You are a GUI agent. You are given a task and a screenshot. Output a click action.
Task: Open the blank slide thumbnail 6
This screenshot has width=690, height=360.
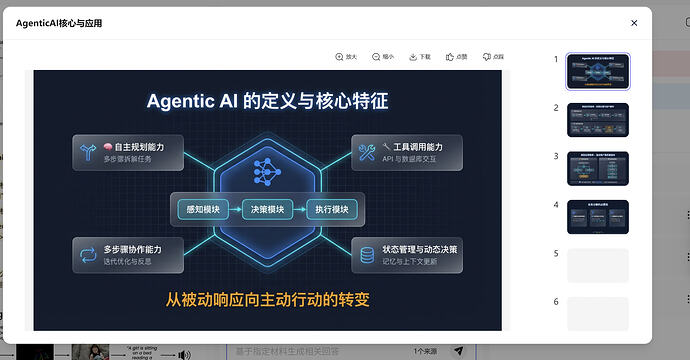[598, 314]
